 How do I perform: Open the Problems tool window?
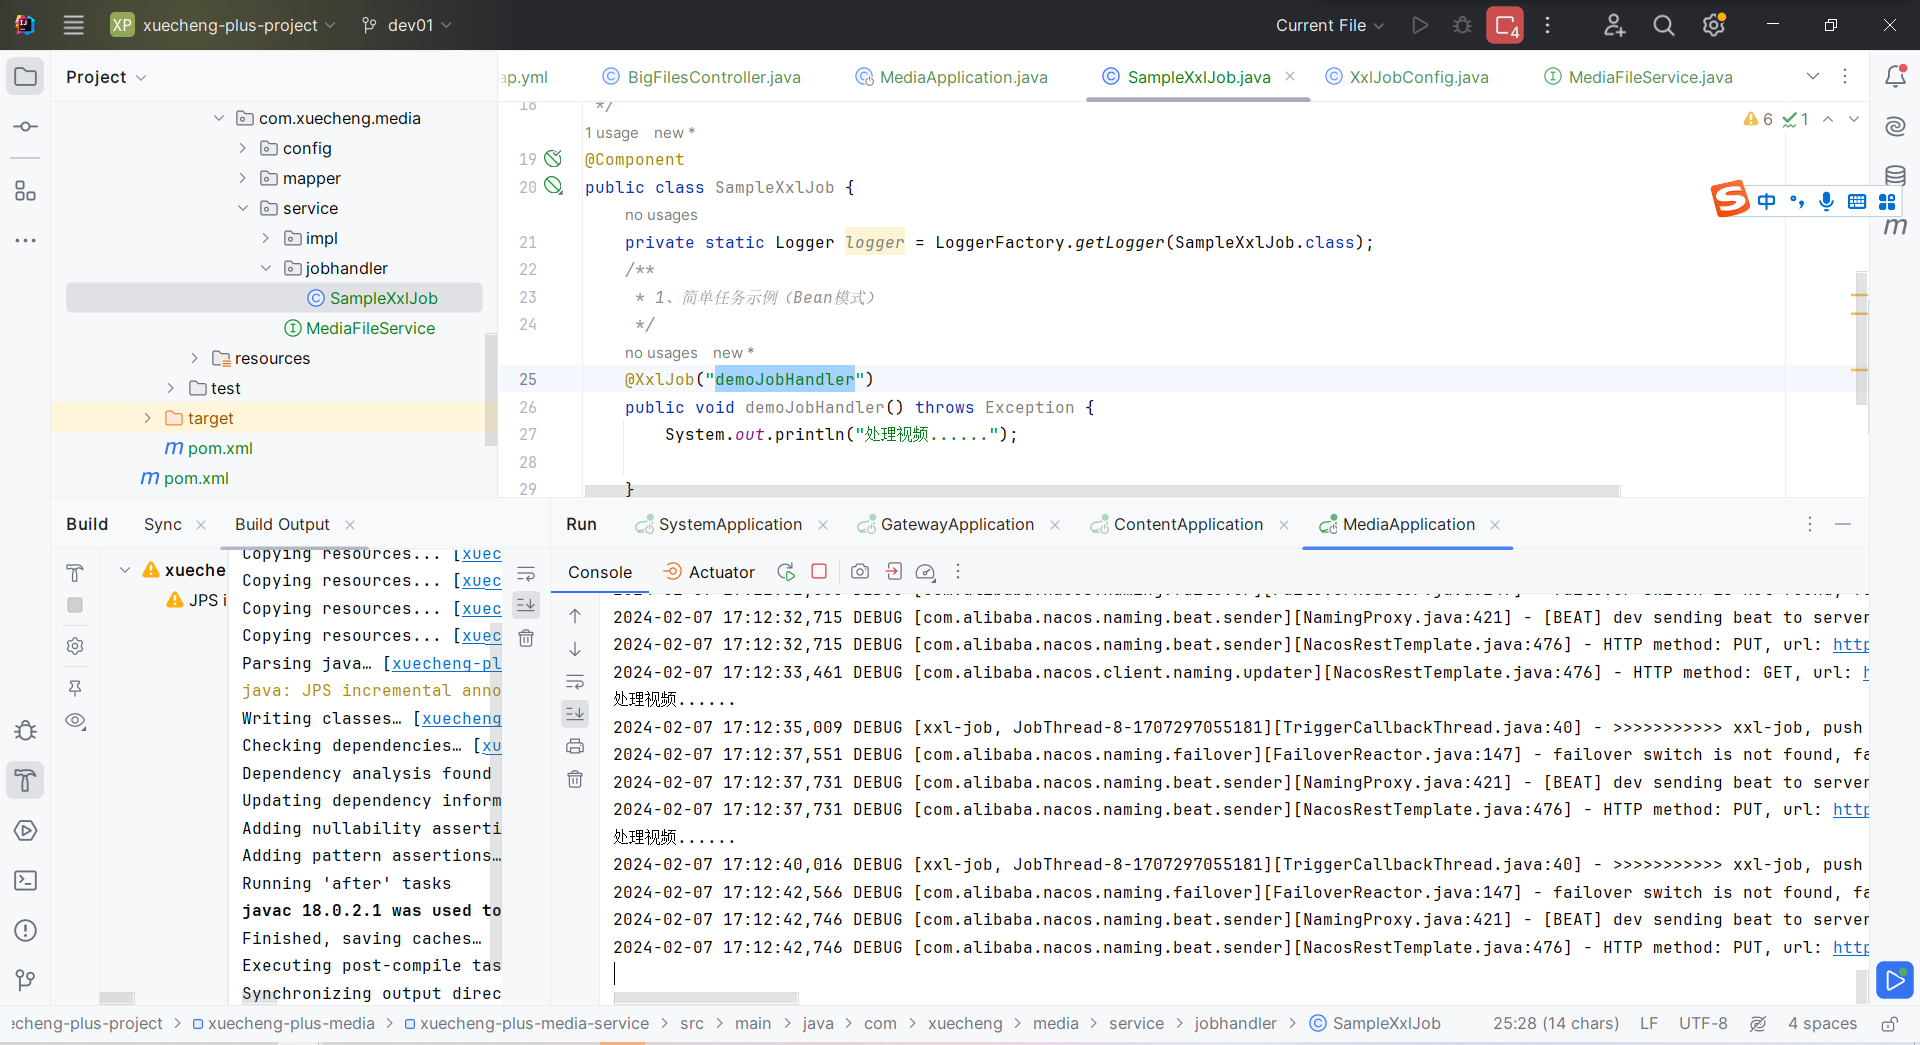(26, 930)
